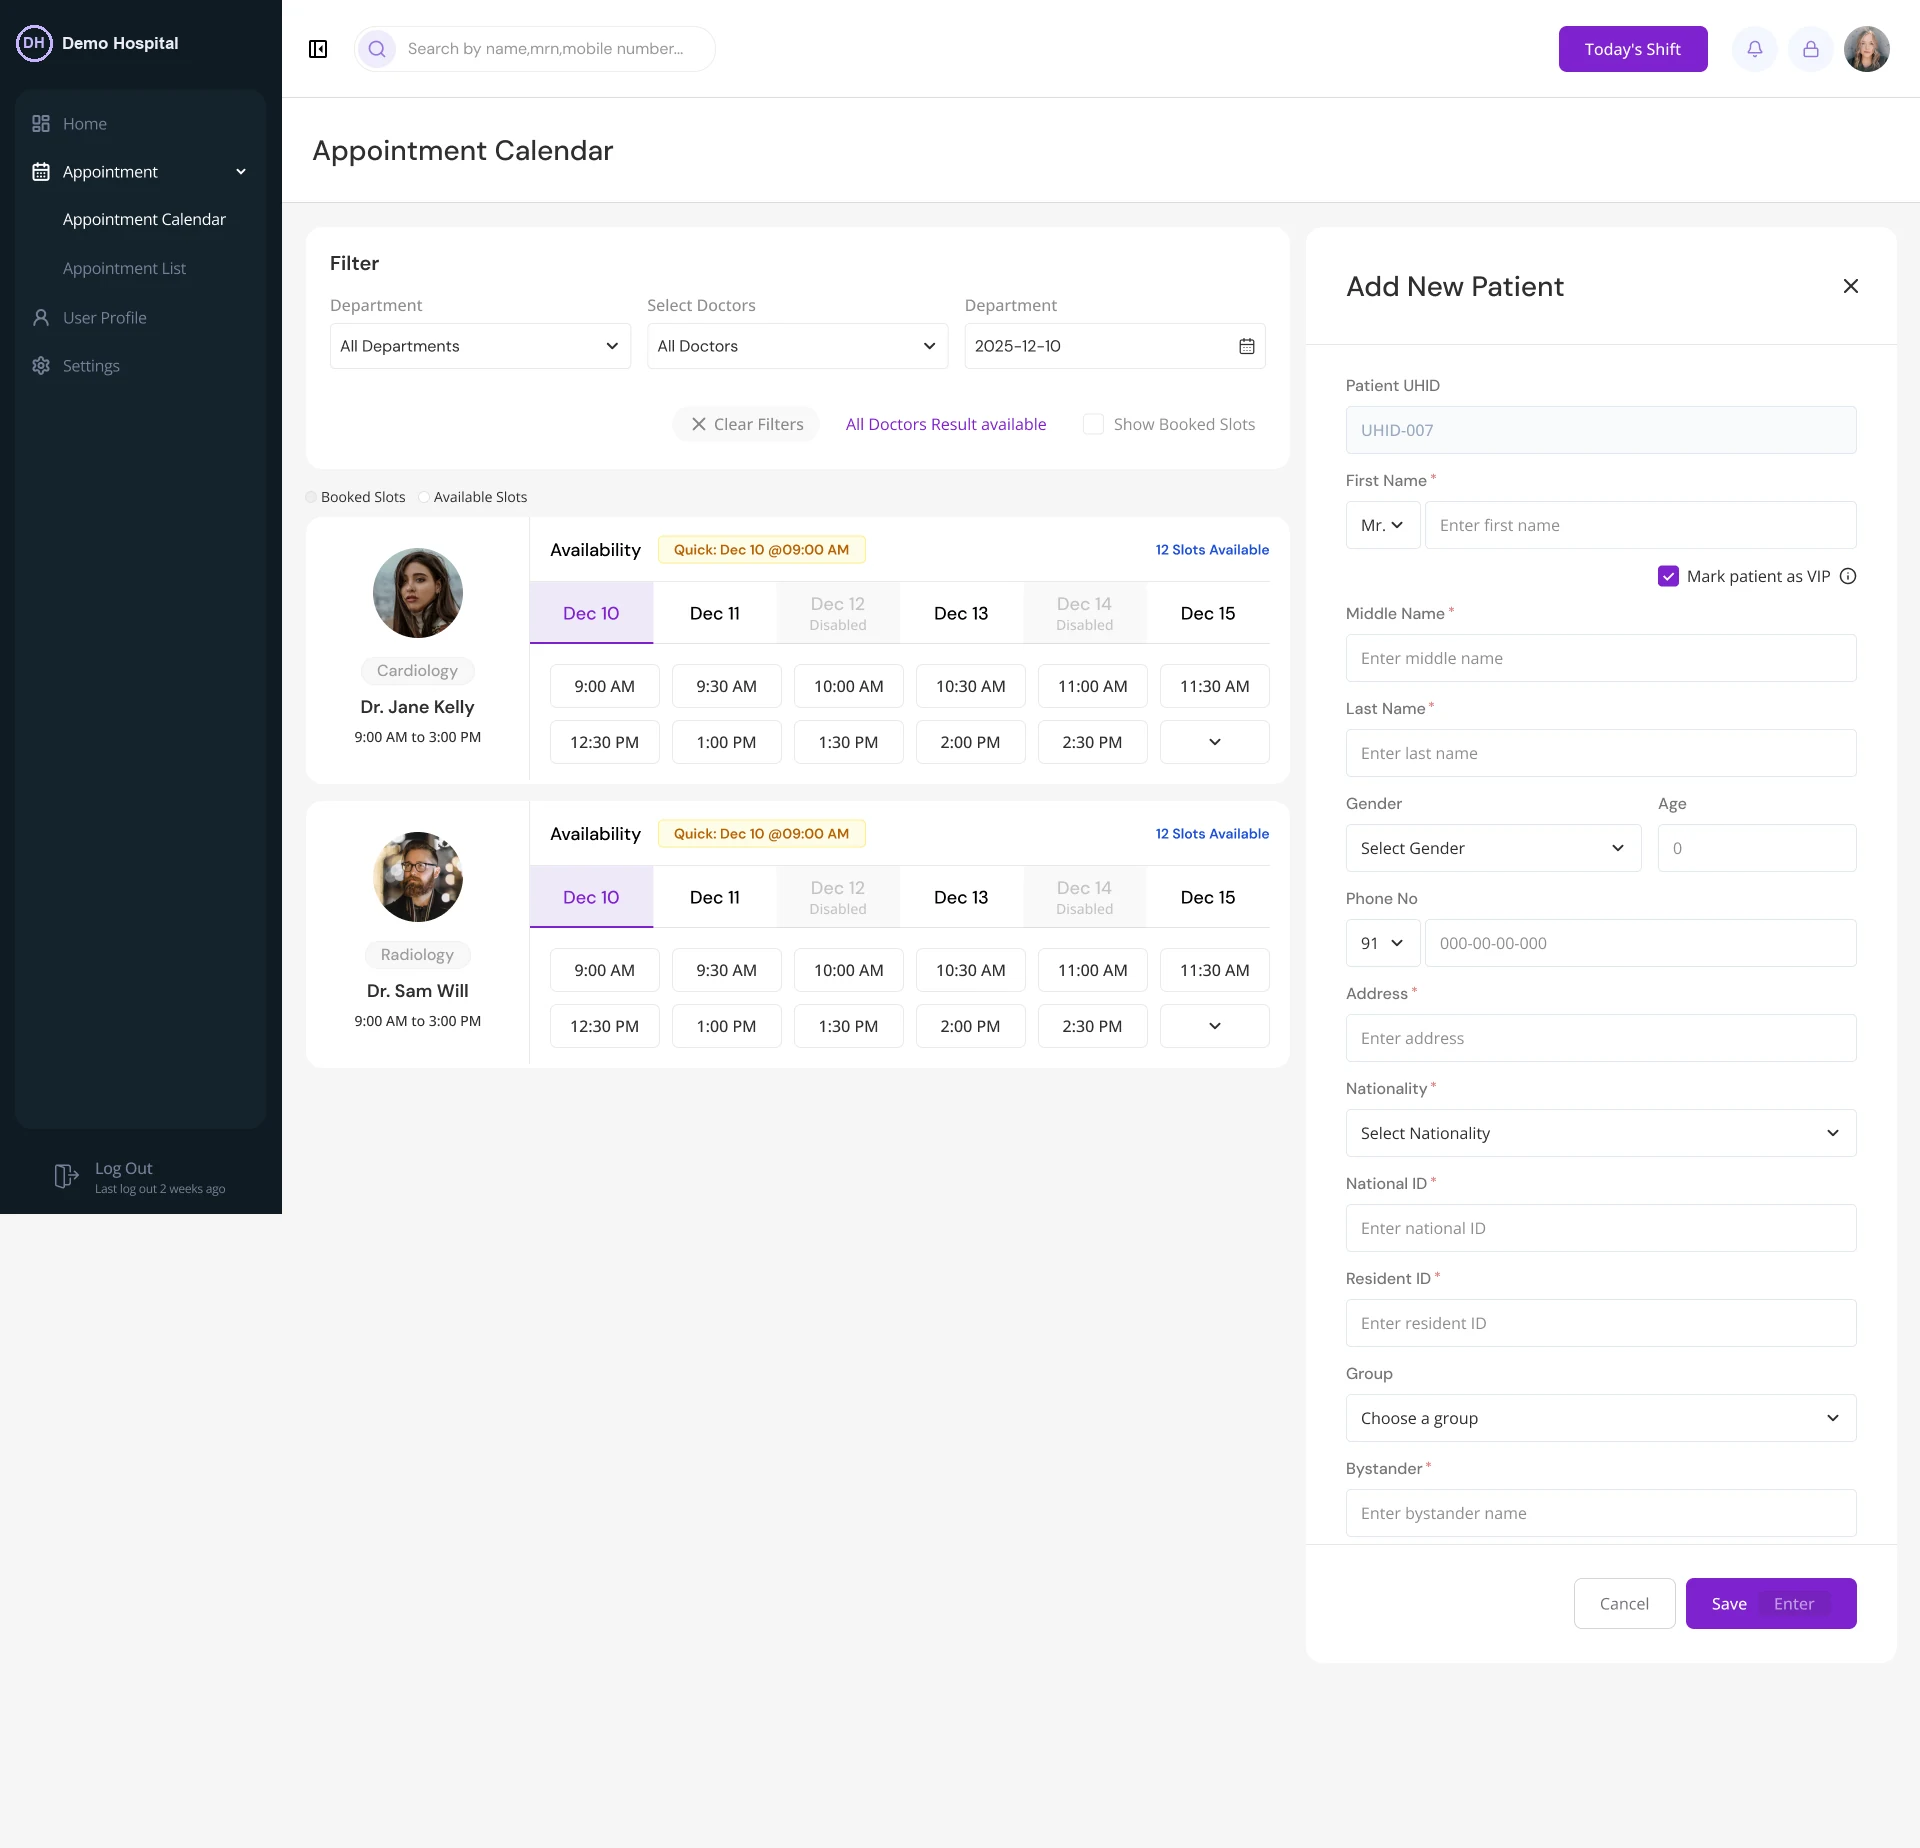1920x1848 pixels.
Task: Close the Add New Patient panel
Action: click(x=1851, y=286)
